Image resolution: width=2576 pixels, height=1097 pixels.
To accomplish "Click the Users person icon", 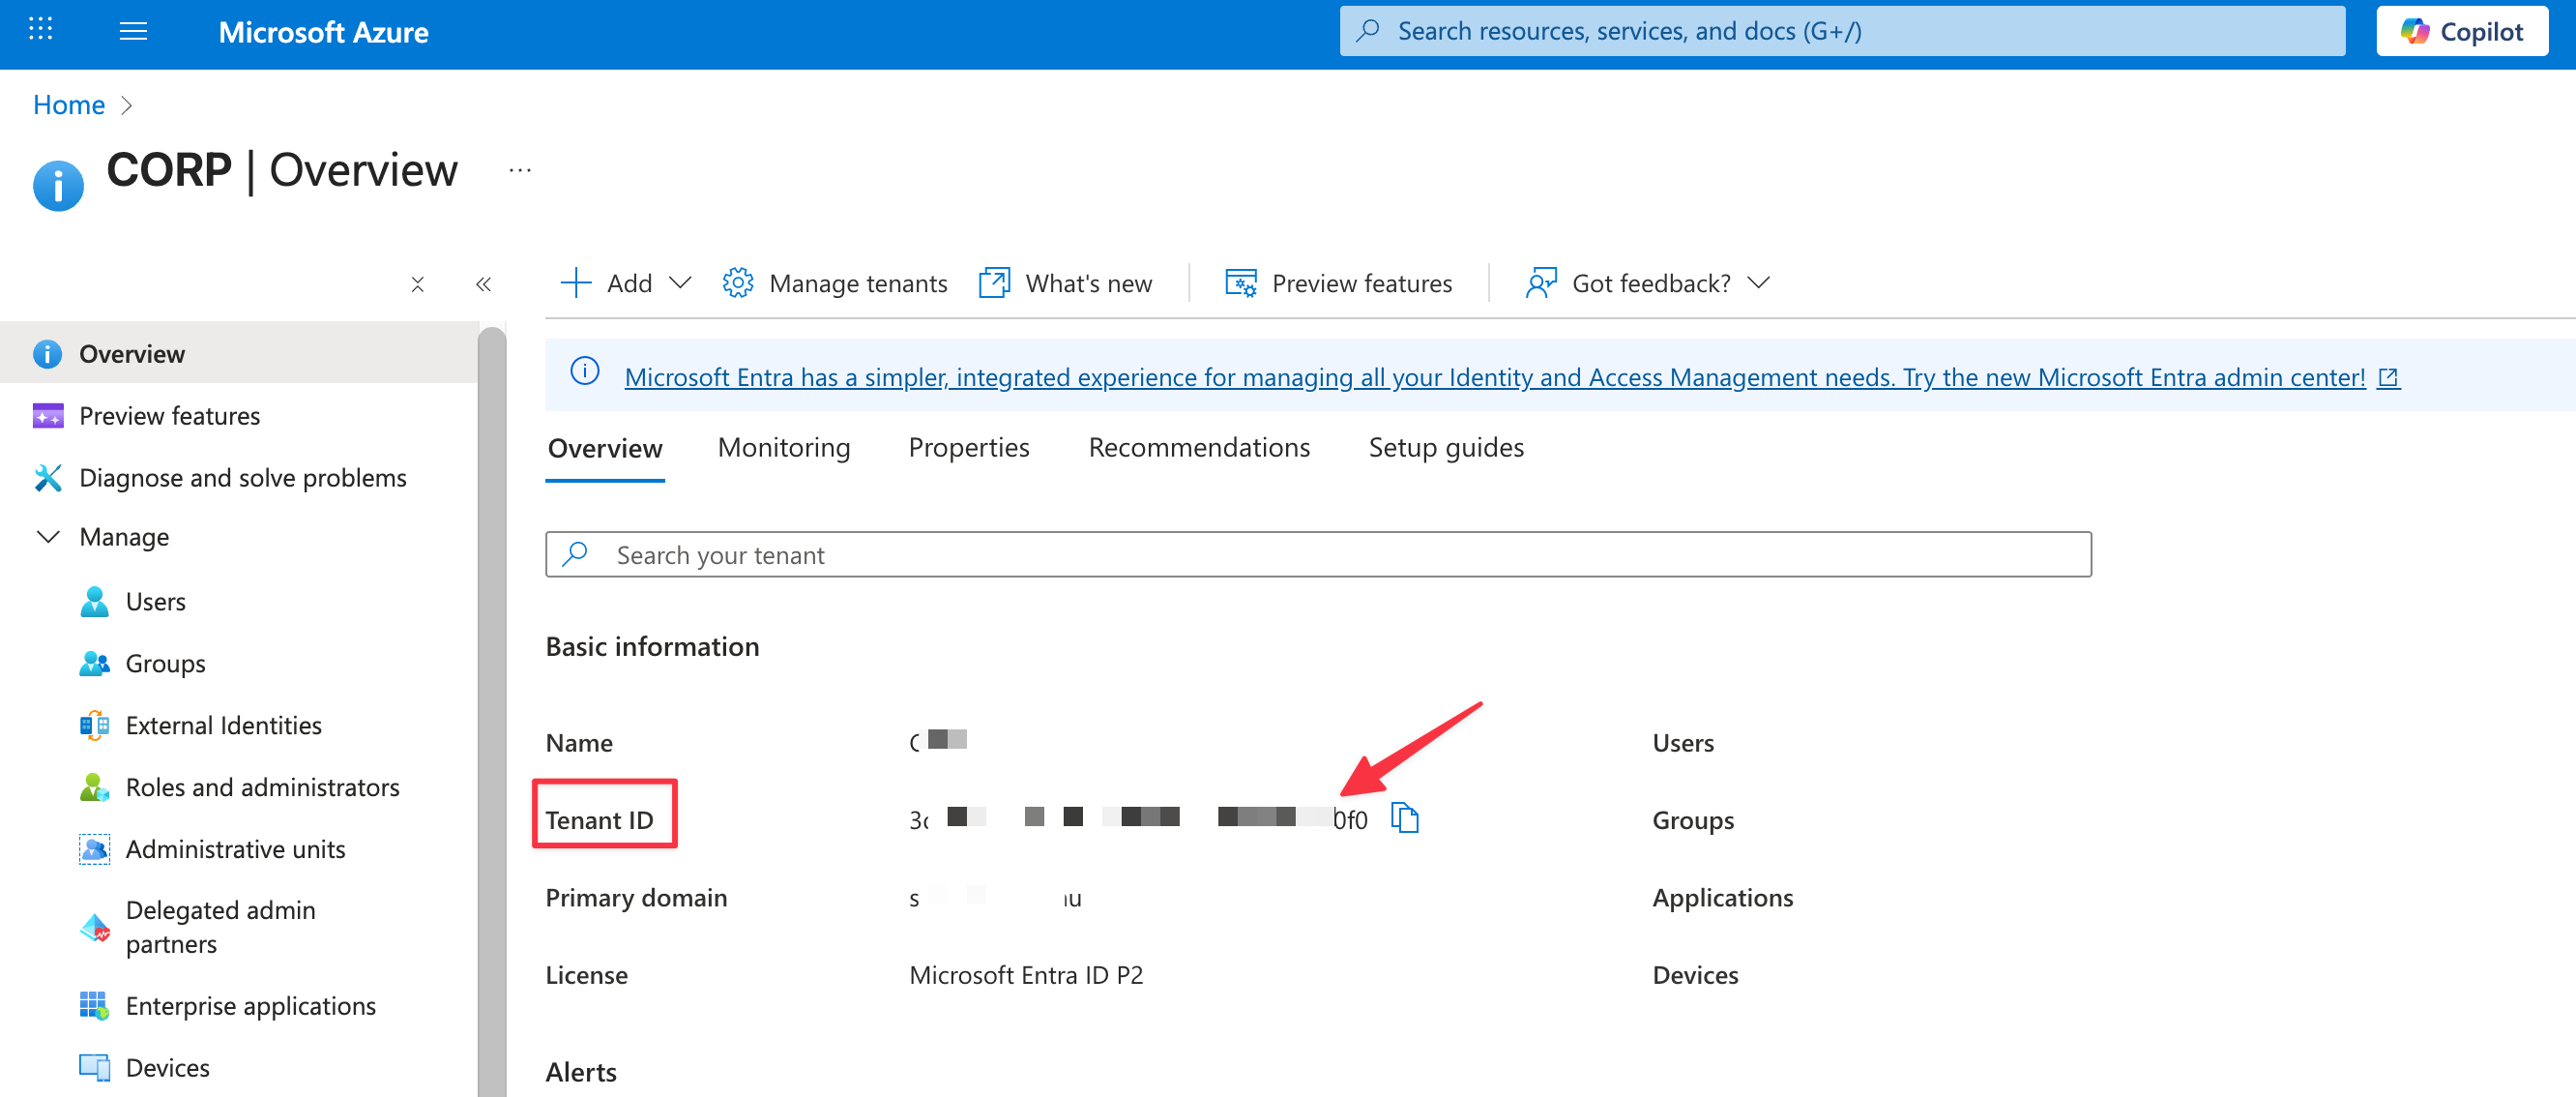I will [x=94, y=602].
